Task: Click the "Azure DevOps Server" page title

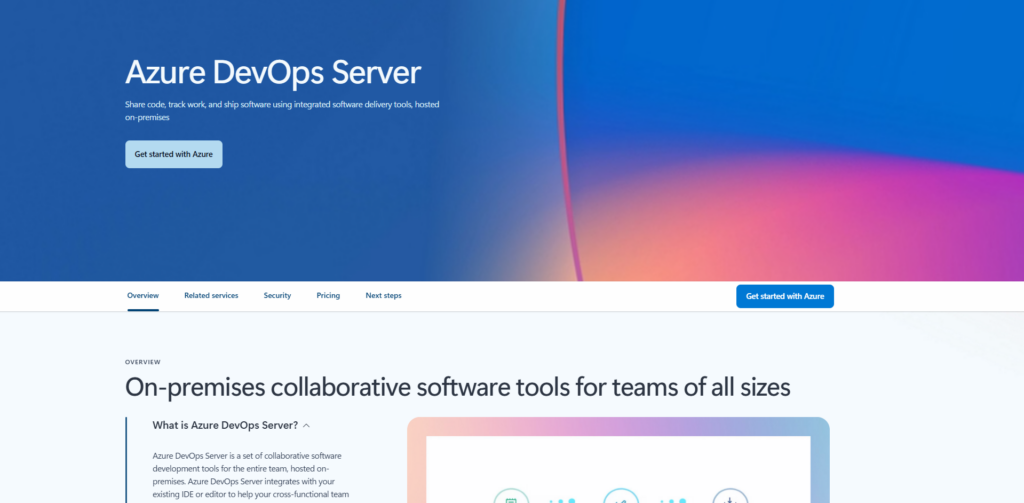Action: click(x=273, y=73)
